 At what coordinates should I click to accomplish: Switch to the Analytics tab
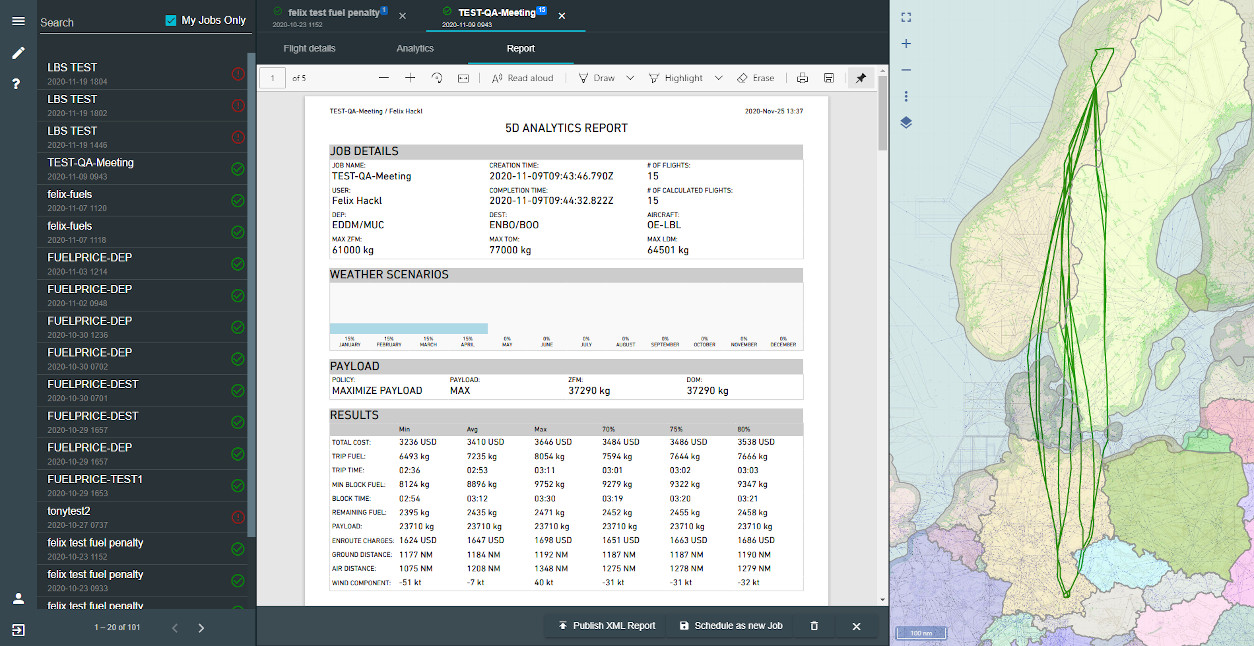(415, 48)
